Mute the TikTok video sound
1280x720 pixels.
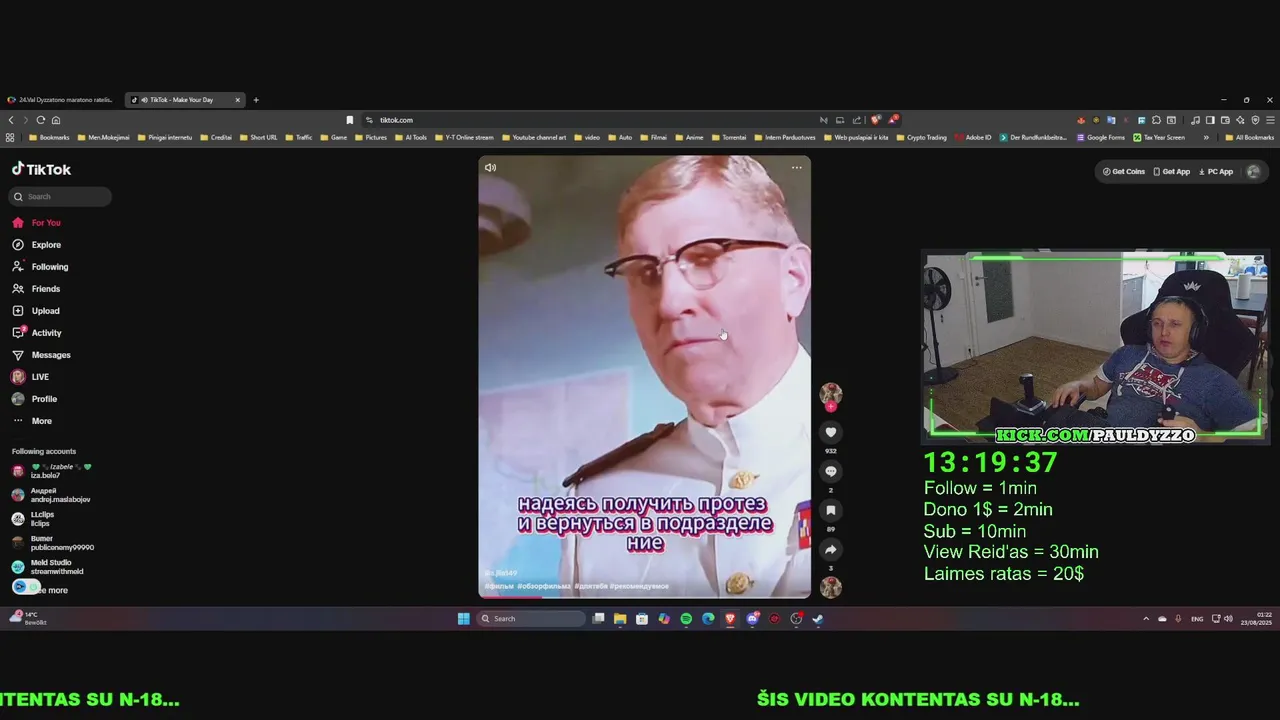pyautogui.click(x=490, y=167)
